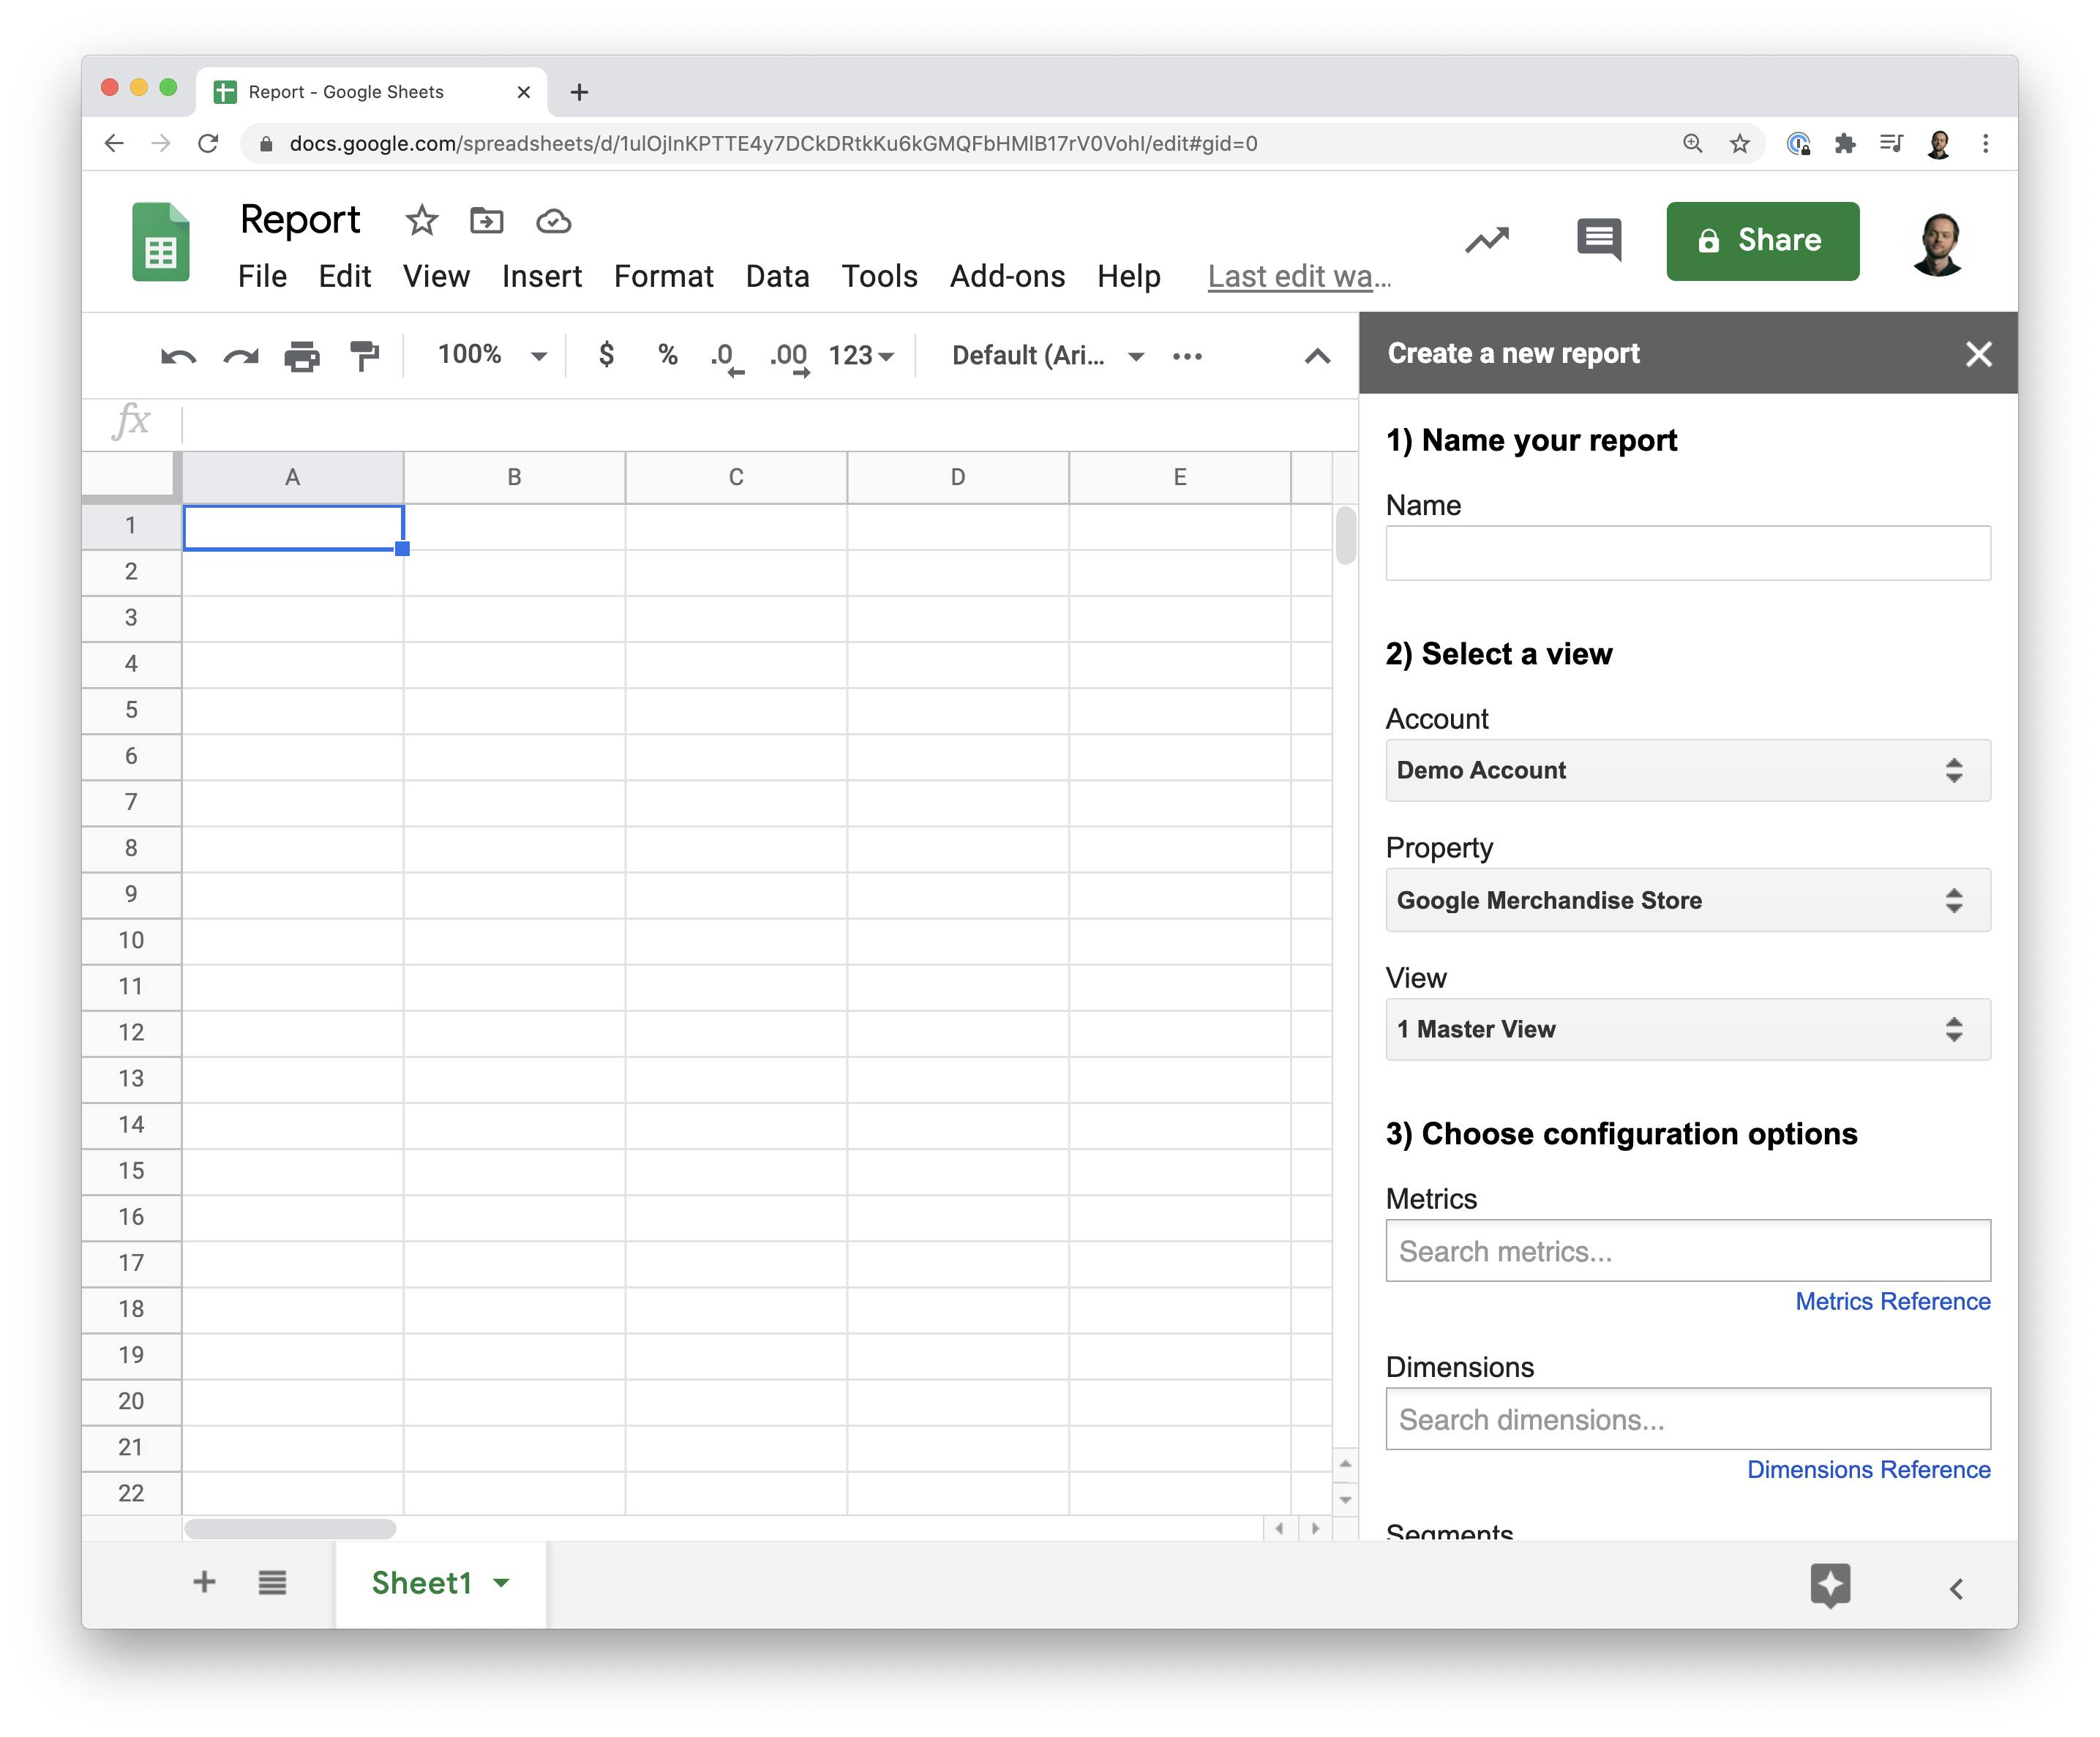Check cloud document status icon
The image size is (2100, 1737).
click(x=553, y=221)
